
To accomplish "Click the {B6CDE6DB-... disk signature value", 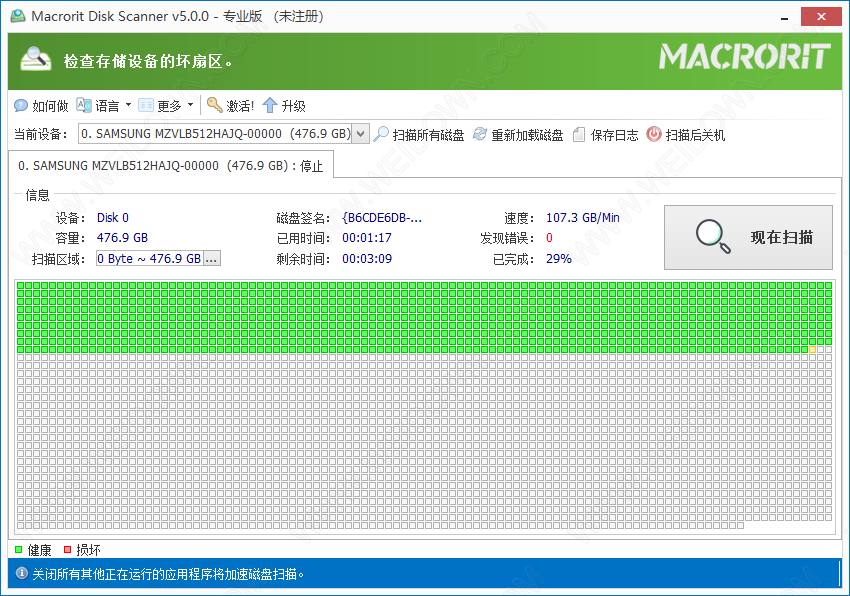I will pyautogui.click(x=382, y=217).
